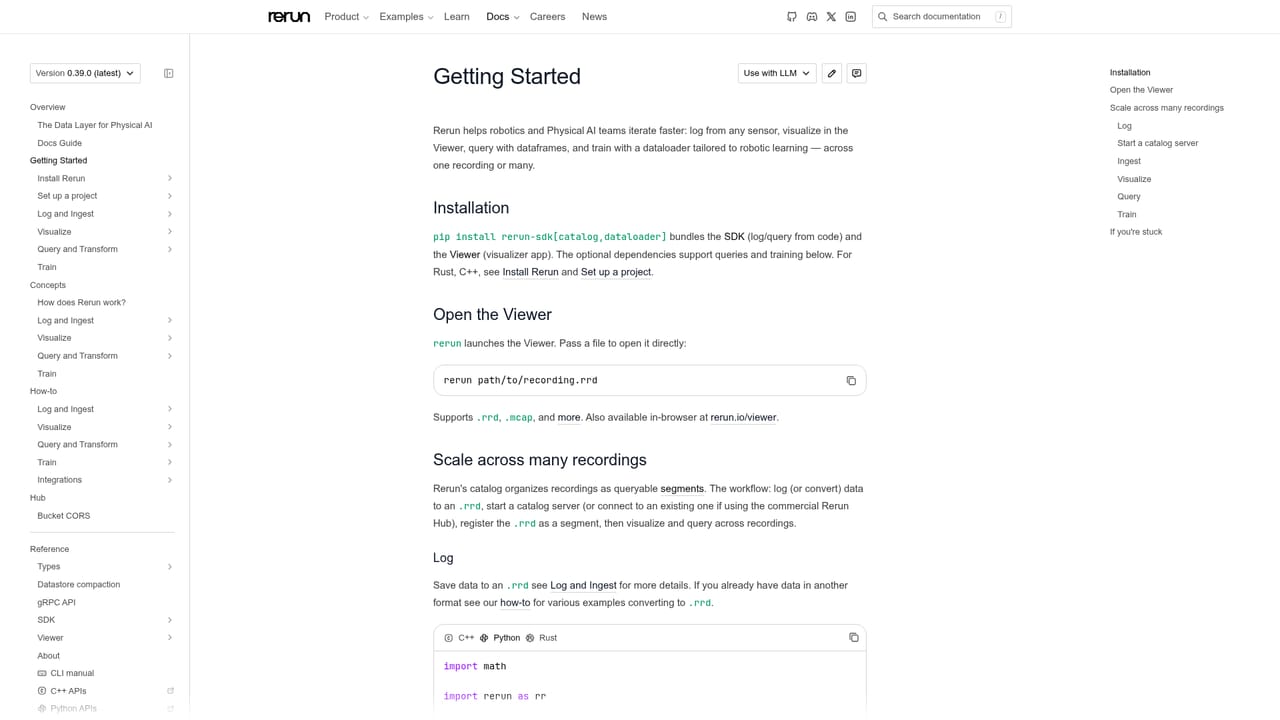Open the Discord community icon

coord(812,17)
